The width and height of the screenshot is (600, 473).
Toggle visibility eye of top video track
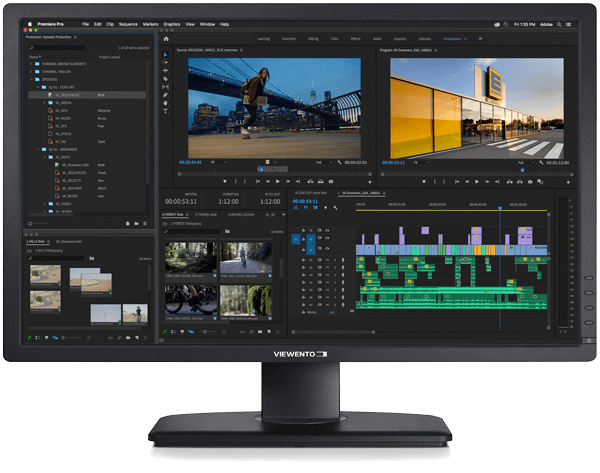point(327,231)
